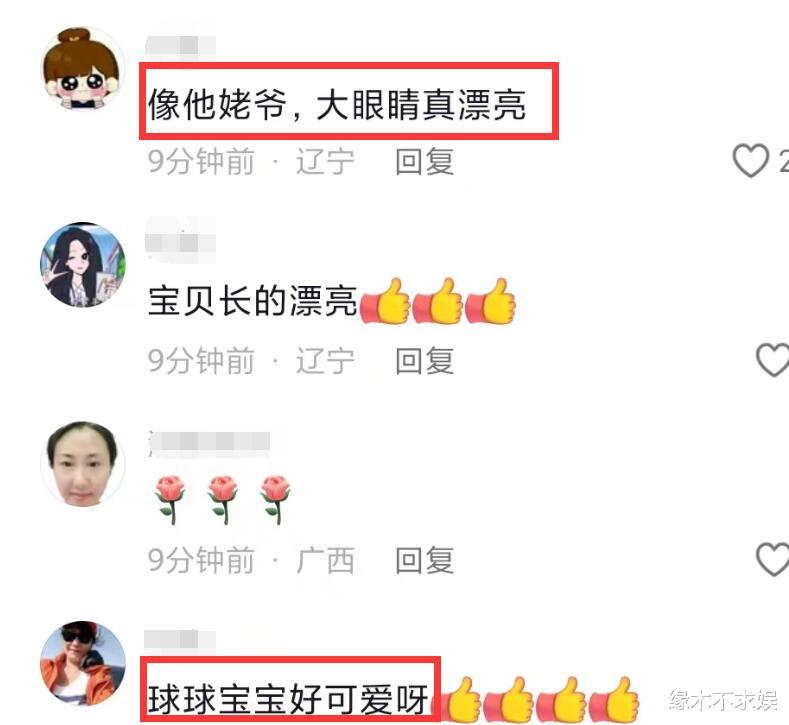
Task: Select comment text 像他姥爷，大眼睛真漂亮
Action: [337, 105]
